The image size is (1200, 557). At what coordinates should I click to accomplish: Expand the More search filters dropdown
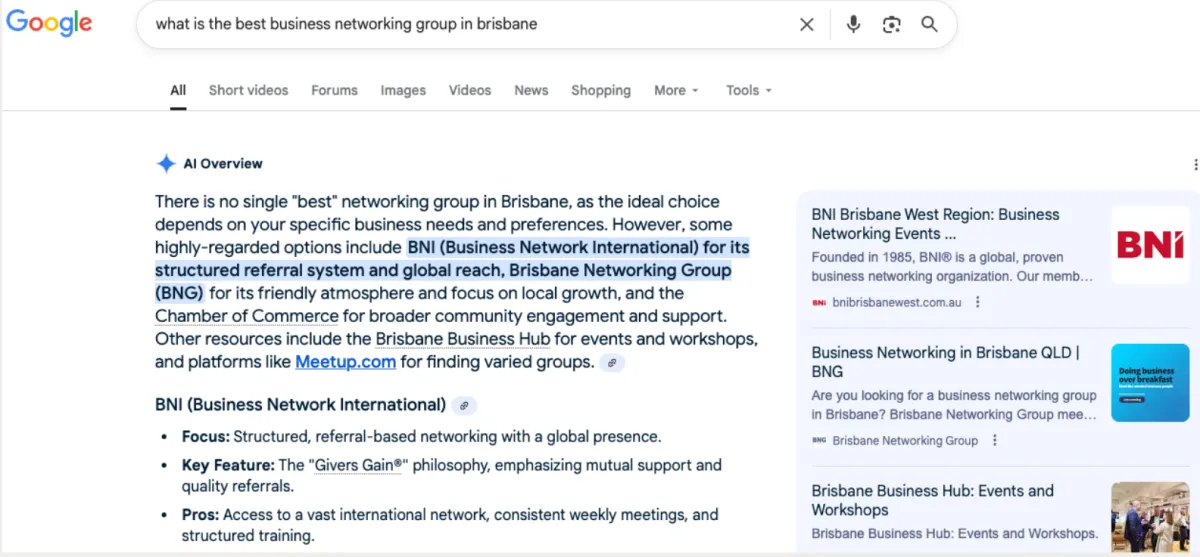click(676, 90)
